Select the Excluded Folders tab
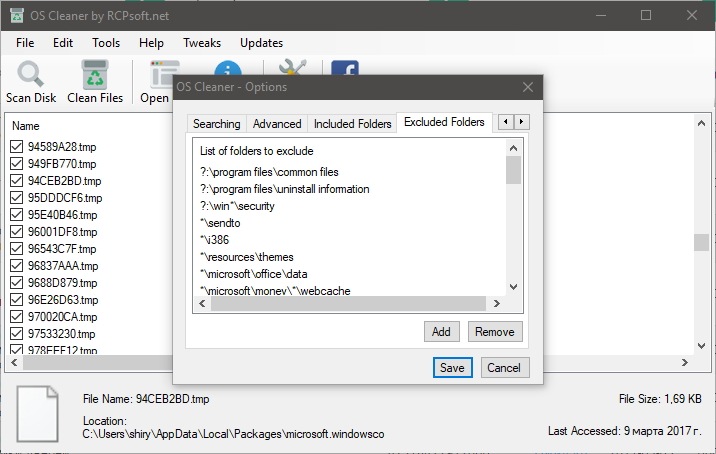 (444, 122)
